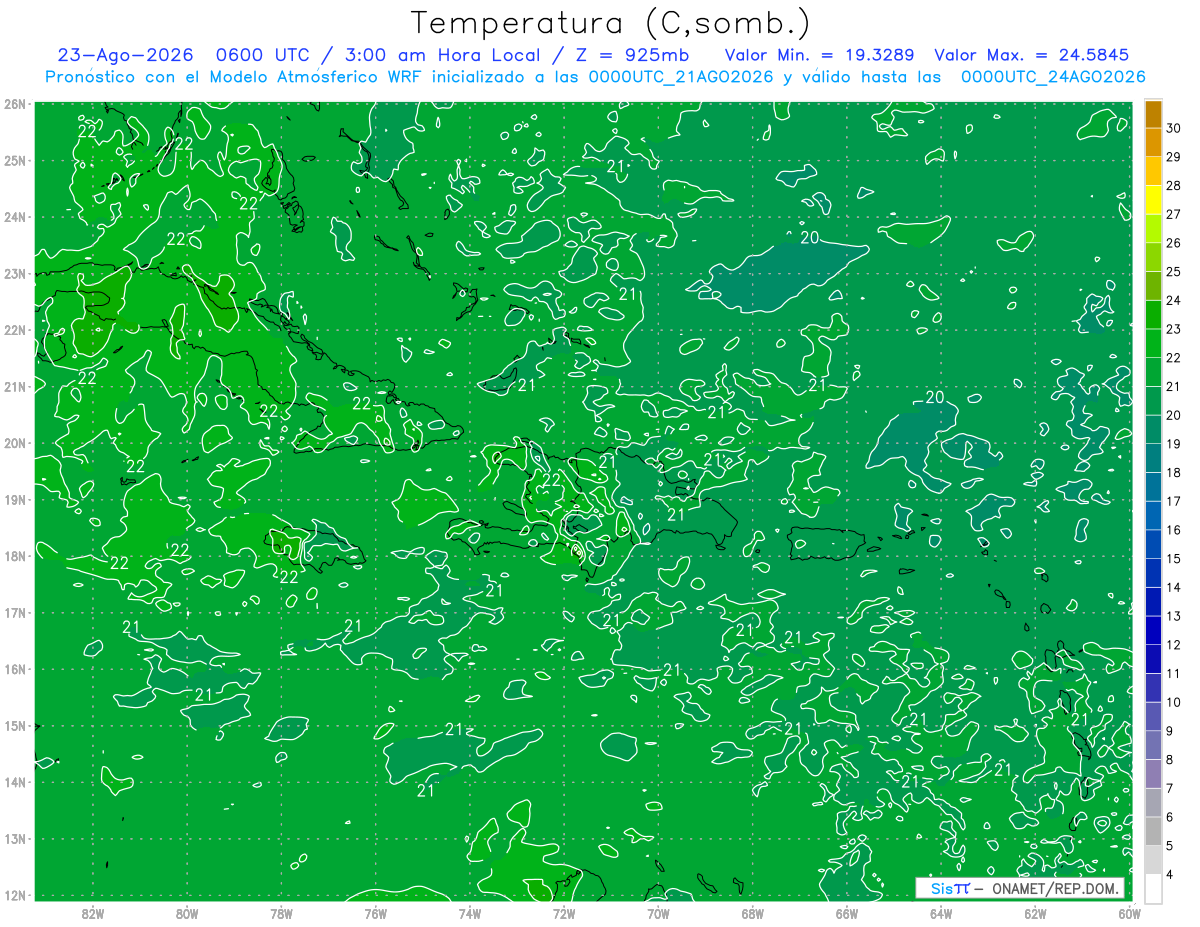The height and width of the screenshot is (927, 1200).
Task: Click the color scale label '10'
Action: click(x=1173, y=702)
